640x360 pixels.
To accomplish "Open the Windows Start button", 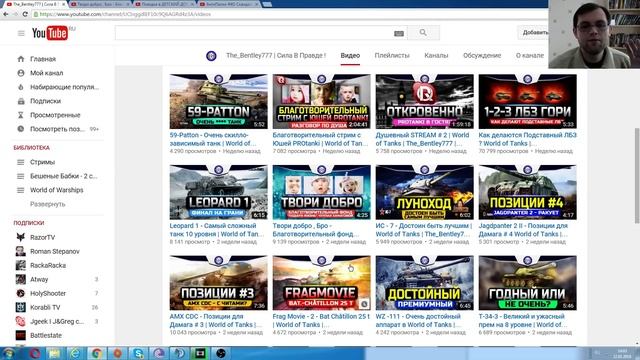I will coord(9,353).
